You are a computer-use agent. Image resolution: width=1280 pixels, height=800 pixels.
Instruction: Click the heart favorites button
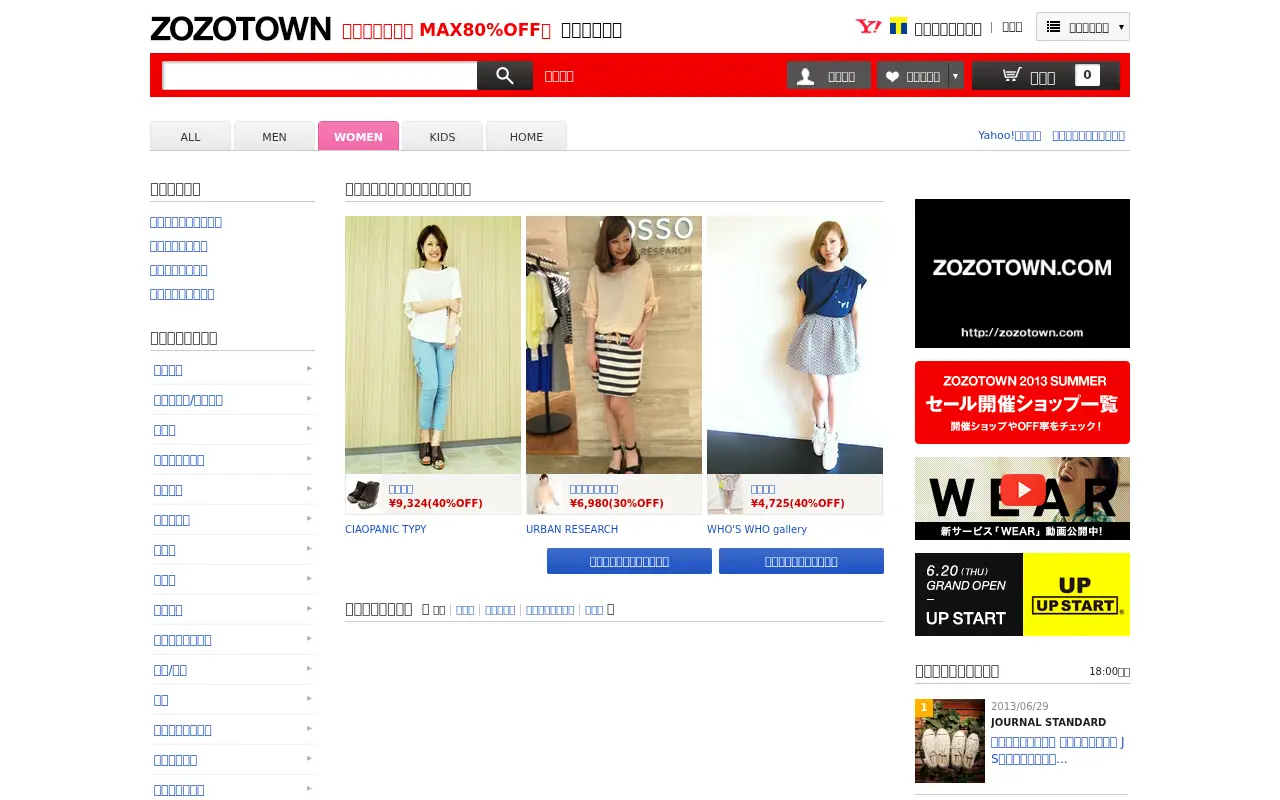pos(912,76)
